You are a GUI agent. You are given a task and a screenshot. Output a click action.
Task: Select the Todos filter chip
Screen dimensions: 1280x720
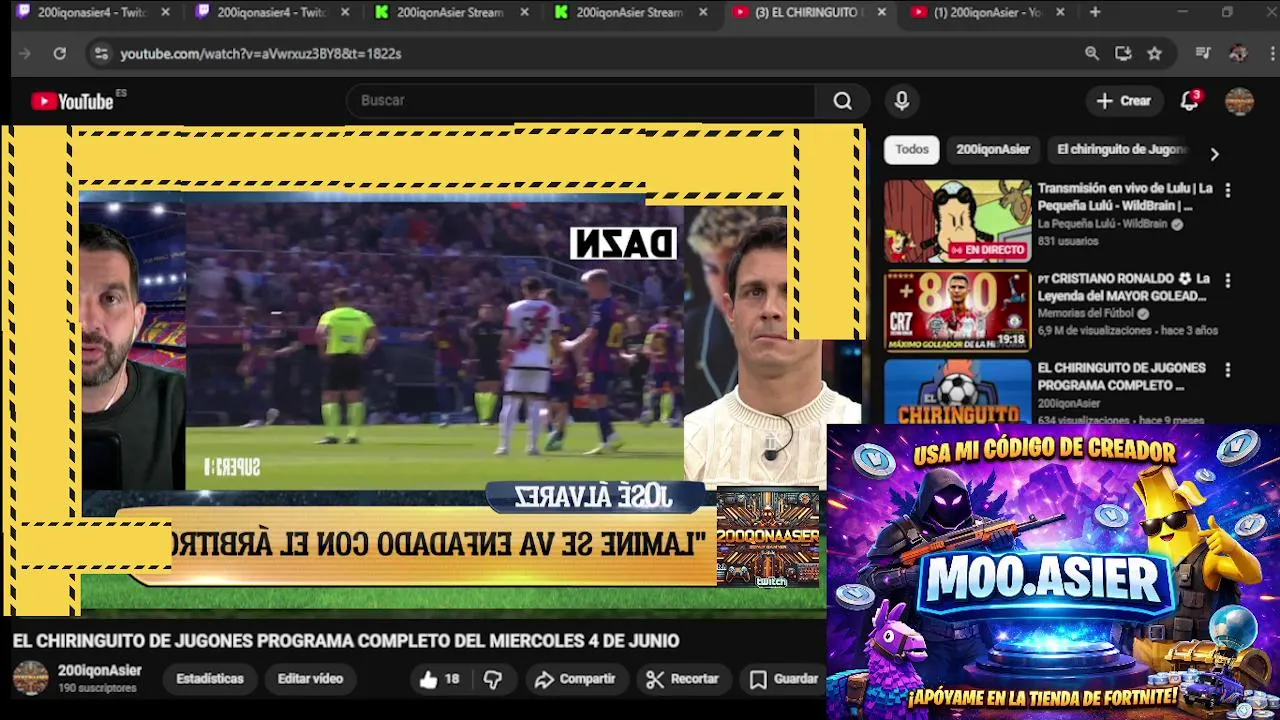point(912,149)
